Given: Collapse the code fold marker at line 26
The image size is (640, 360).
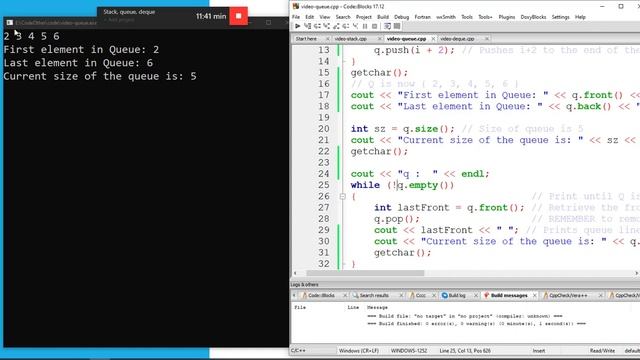Looking at the screenshot, I should click(342, 197).
